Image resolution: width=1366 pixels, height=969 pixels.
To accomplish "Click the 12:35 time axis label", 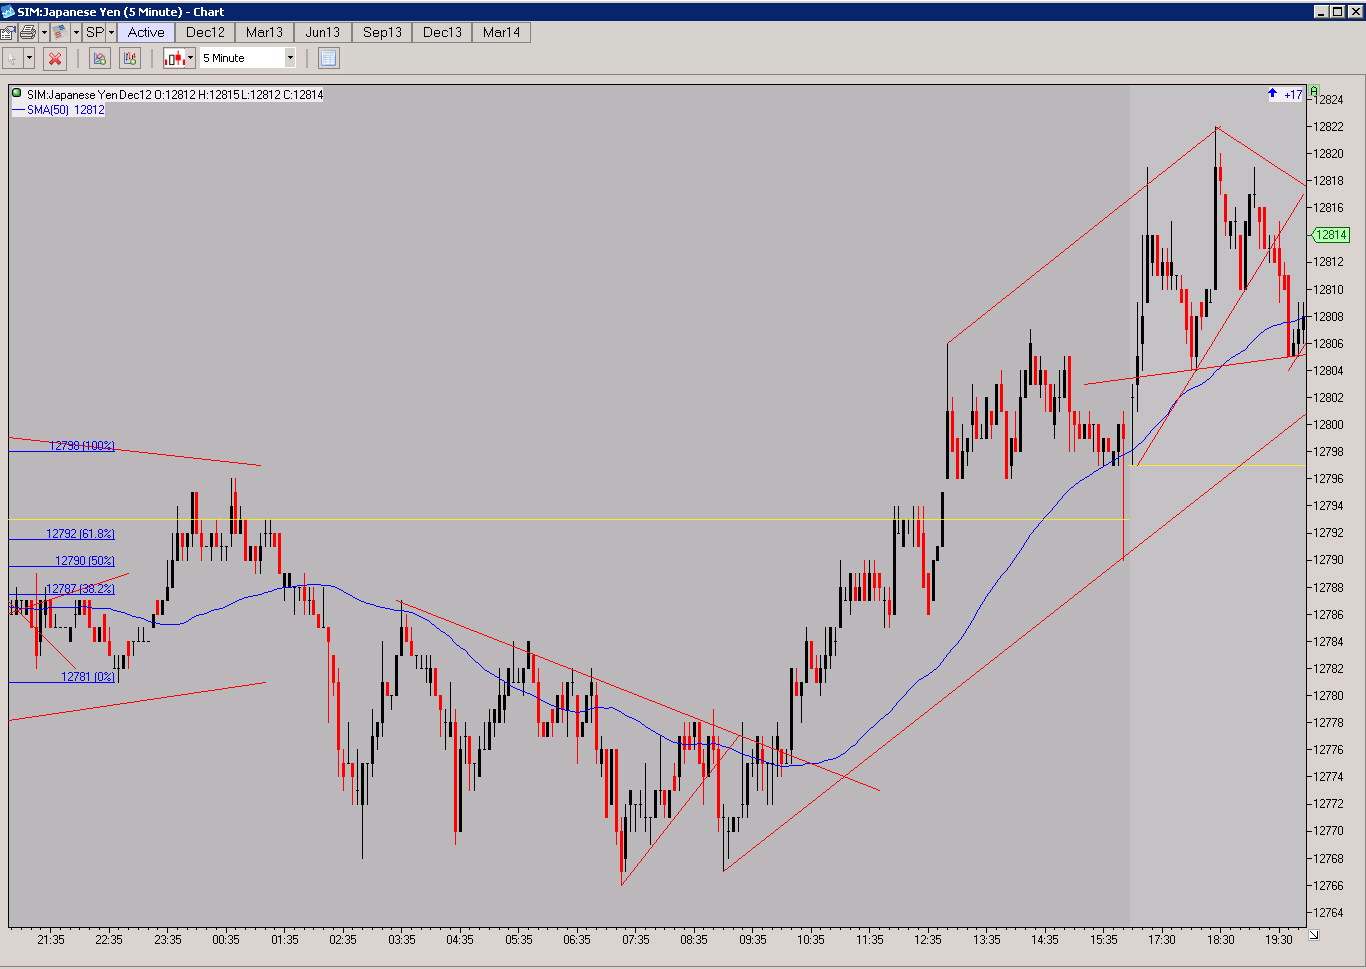I will click(x=928, y=940).
